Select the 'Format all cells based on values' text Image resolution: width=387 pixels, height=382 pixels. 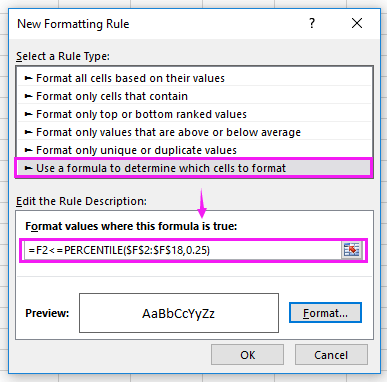(x=130, y=78)
